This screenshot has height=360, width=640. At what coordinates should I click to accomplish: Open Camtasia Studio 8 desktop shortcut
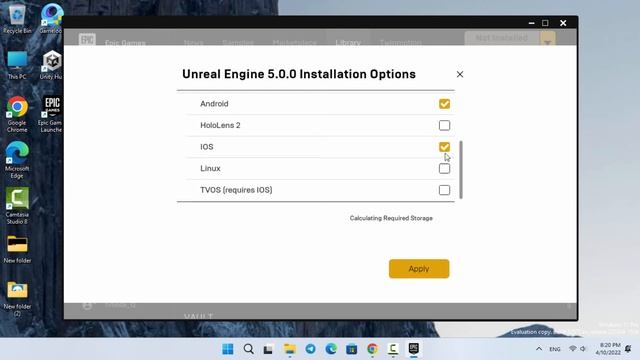point(17,206)
